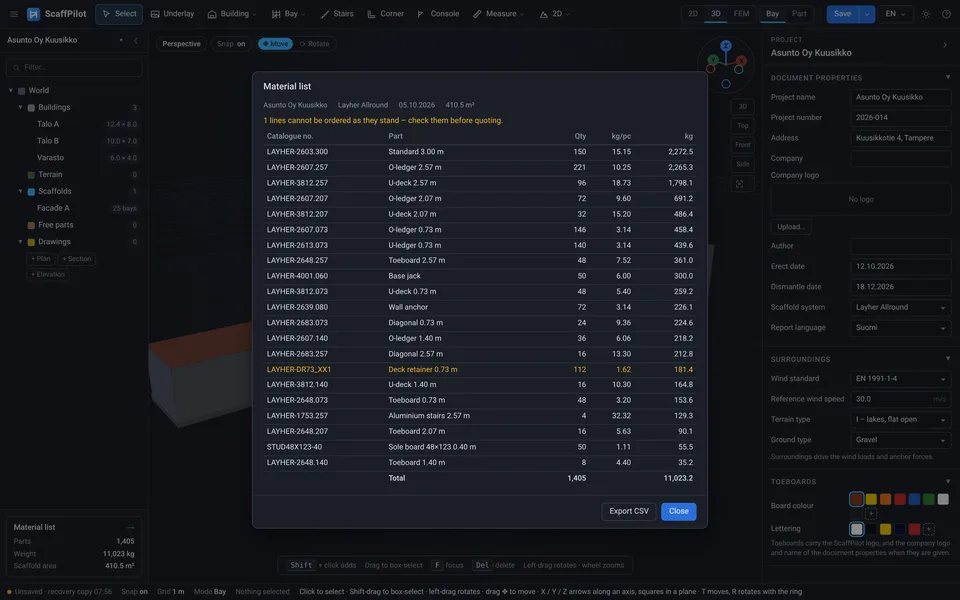Open the Measure tool dropdown
This screenshot has height=600, width=960.
coord(498,14)
